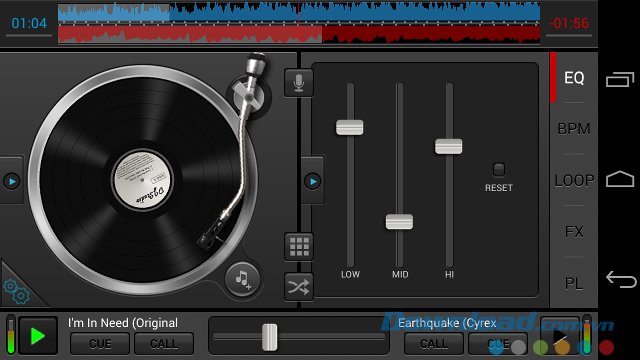Switch to the BPM tab
The image size is (640, 360).
pos(574,129)
